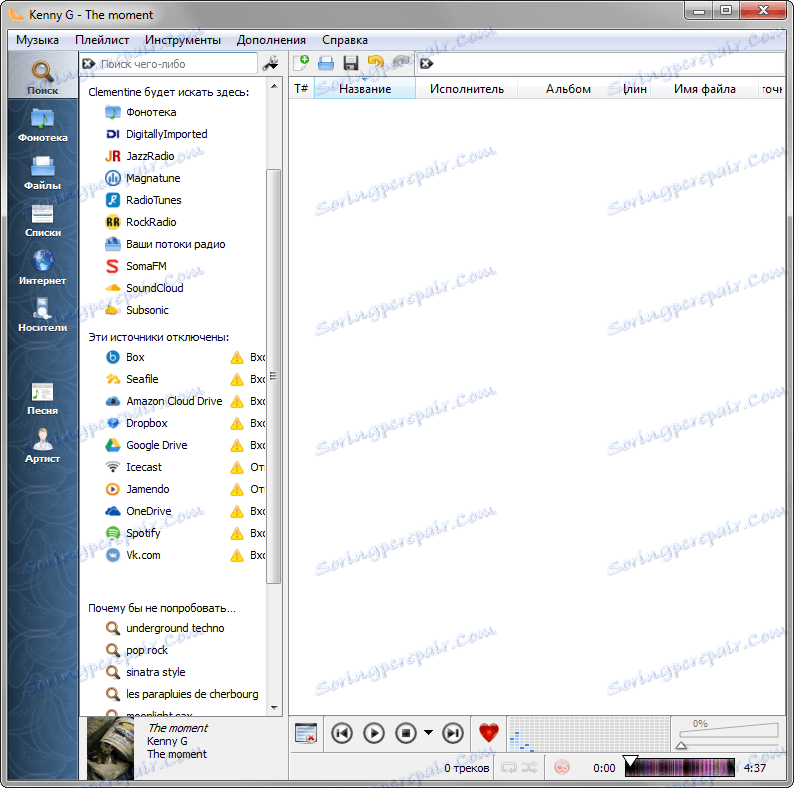
Task: Click the disabled OneDrive source
Action: click(x=138, y=511)
